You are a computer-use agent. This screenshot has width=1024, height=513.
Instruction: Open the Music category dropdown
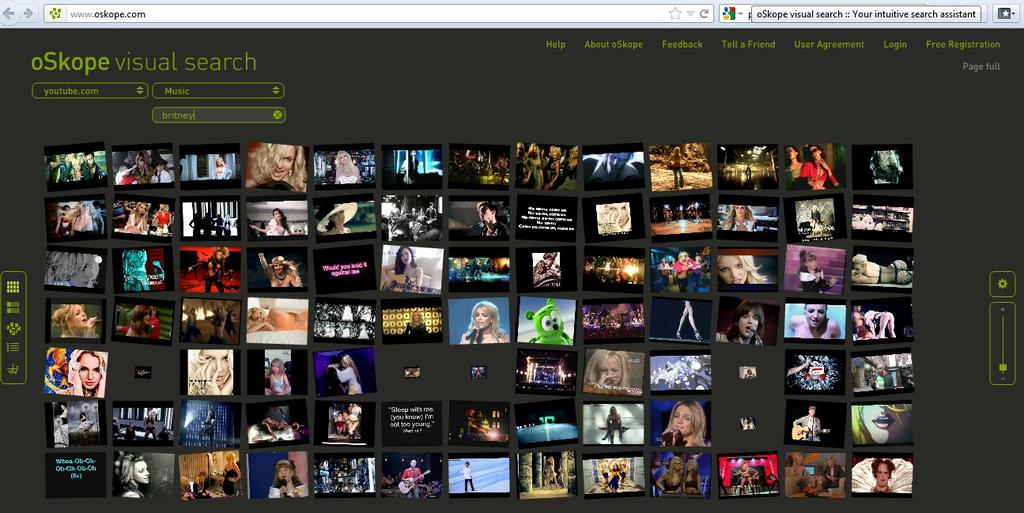(218, 91)
